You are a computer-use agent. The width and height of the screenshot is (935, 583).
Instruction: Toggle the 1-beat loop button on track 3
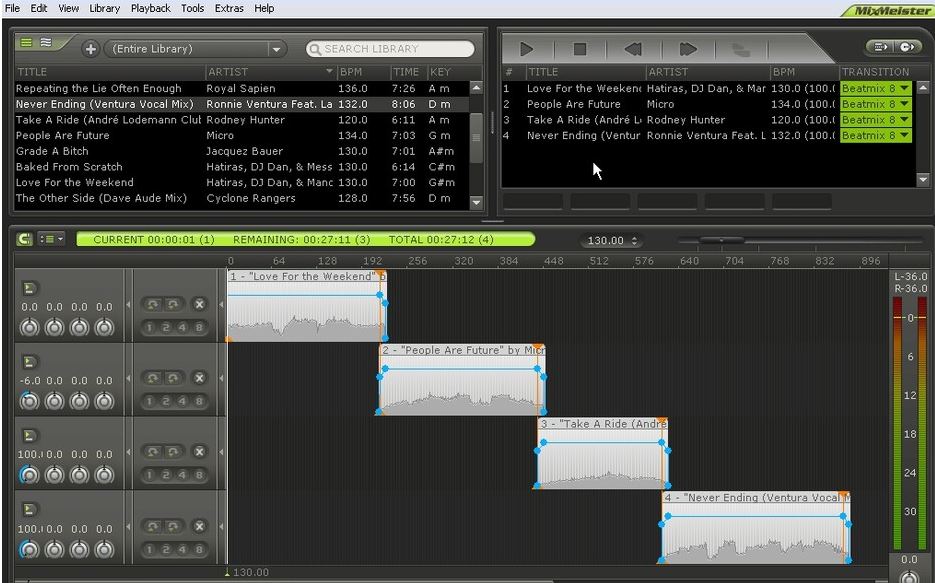pyautogui.click(x=149, y=475)
